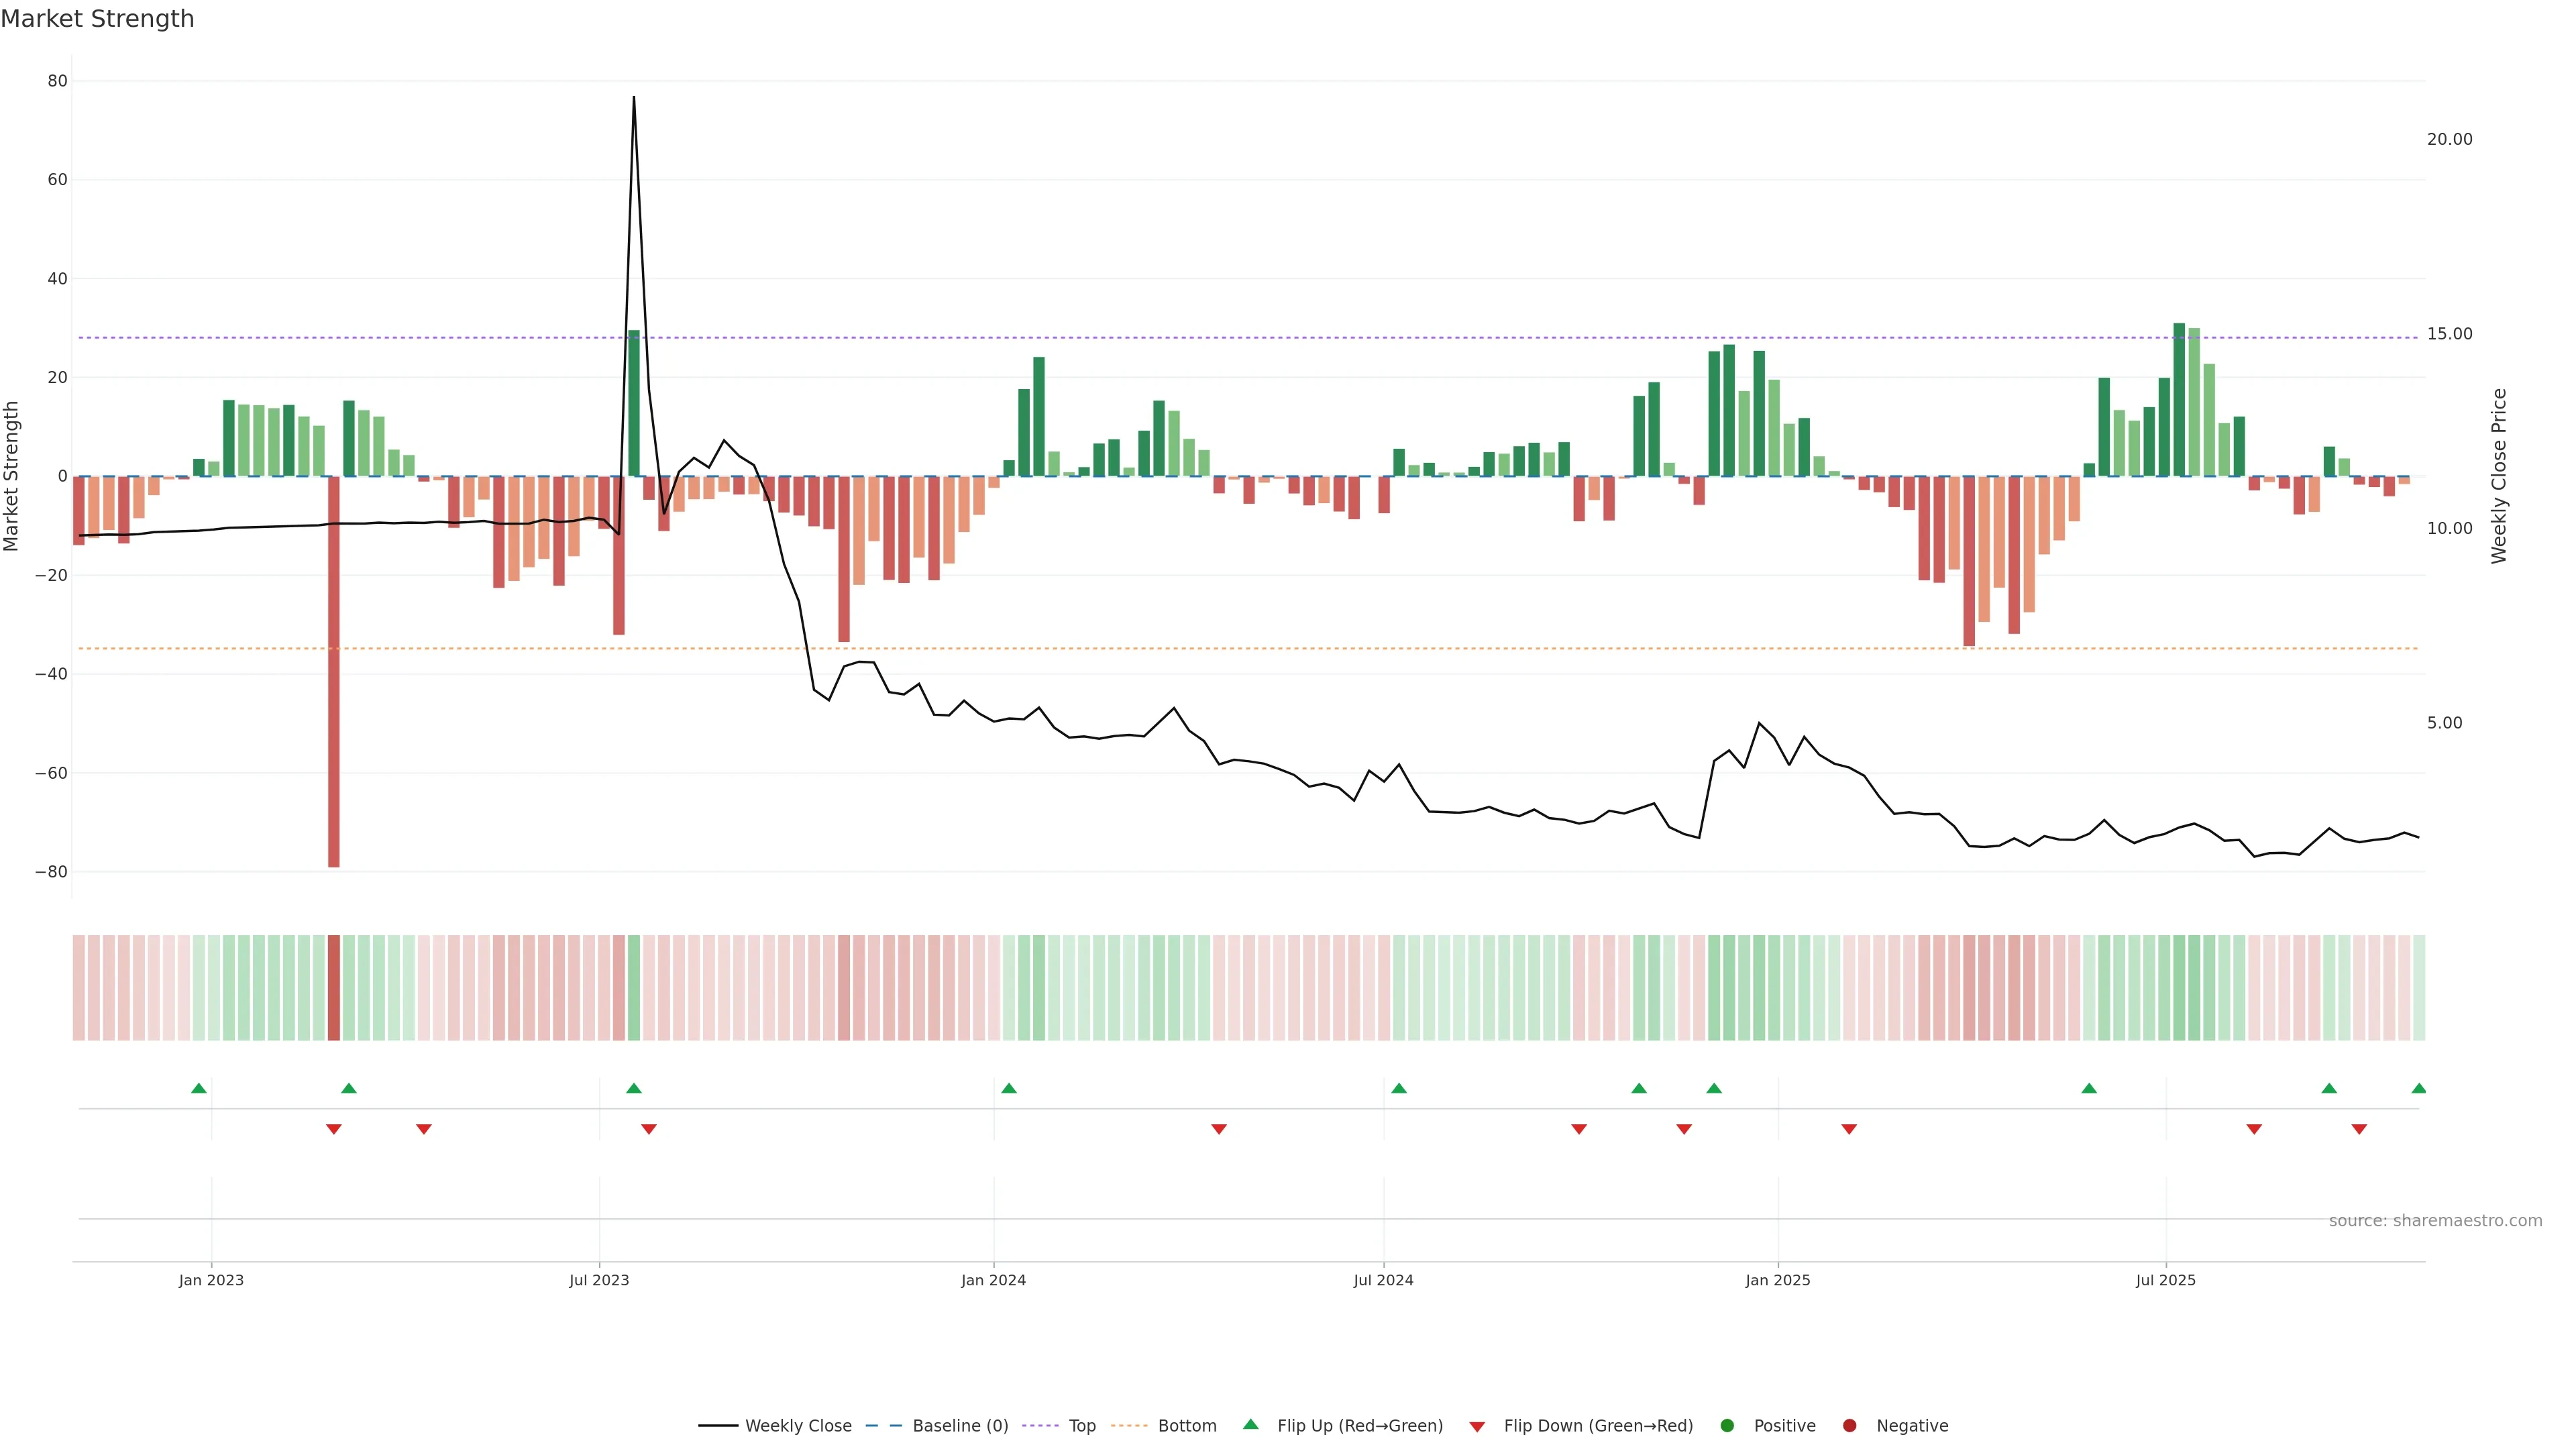
Task: Click the Negative red dot legend icon
Action: (1849, 1426)
